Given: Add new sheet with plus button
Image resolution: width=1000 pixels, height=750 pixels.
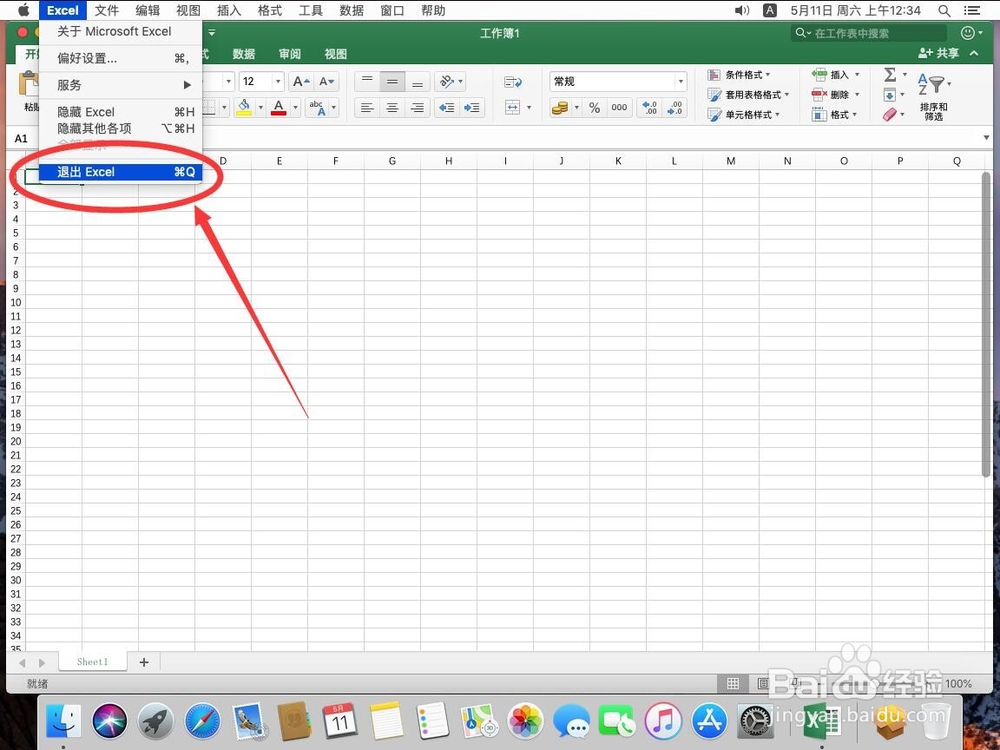Looking at the screenshot, I should click(144, 662).
